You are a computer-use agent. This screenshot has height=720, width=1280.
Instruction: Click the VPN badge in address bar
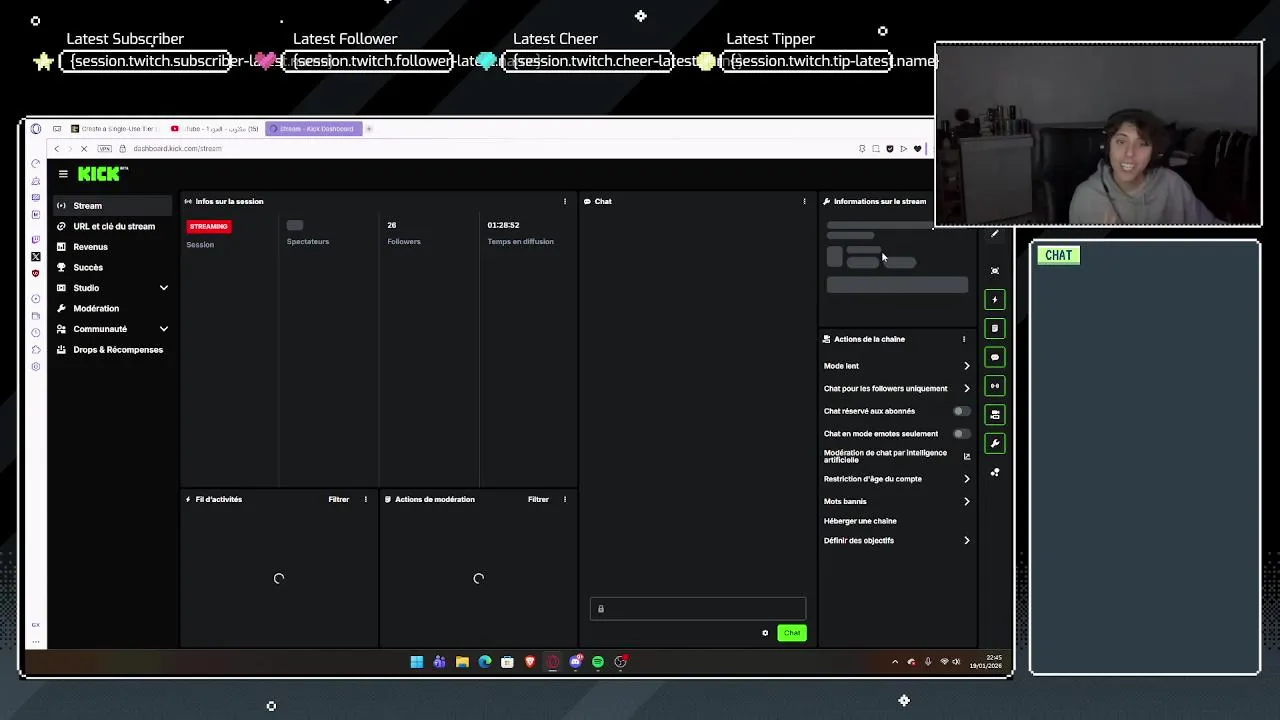104,148
